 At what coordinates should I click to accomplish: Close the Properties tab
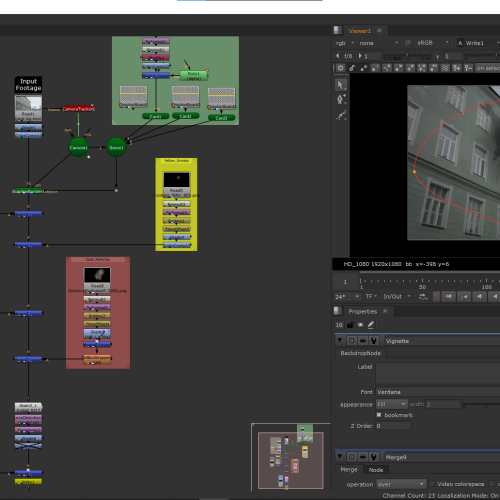(x=385, y=311)
